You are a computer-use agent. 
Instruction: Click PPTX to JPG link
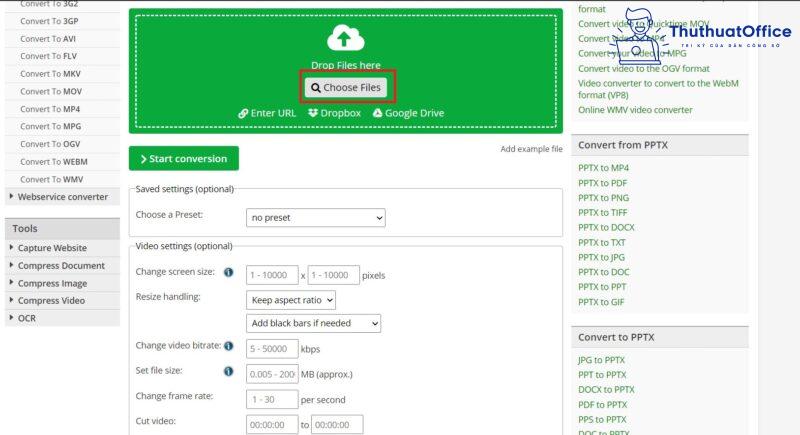click(x=601, y=258)
